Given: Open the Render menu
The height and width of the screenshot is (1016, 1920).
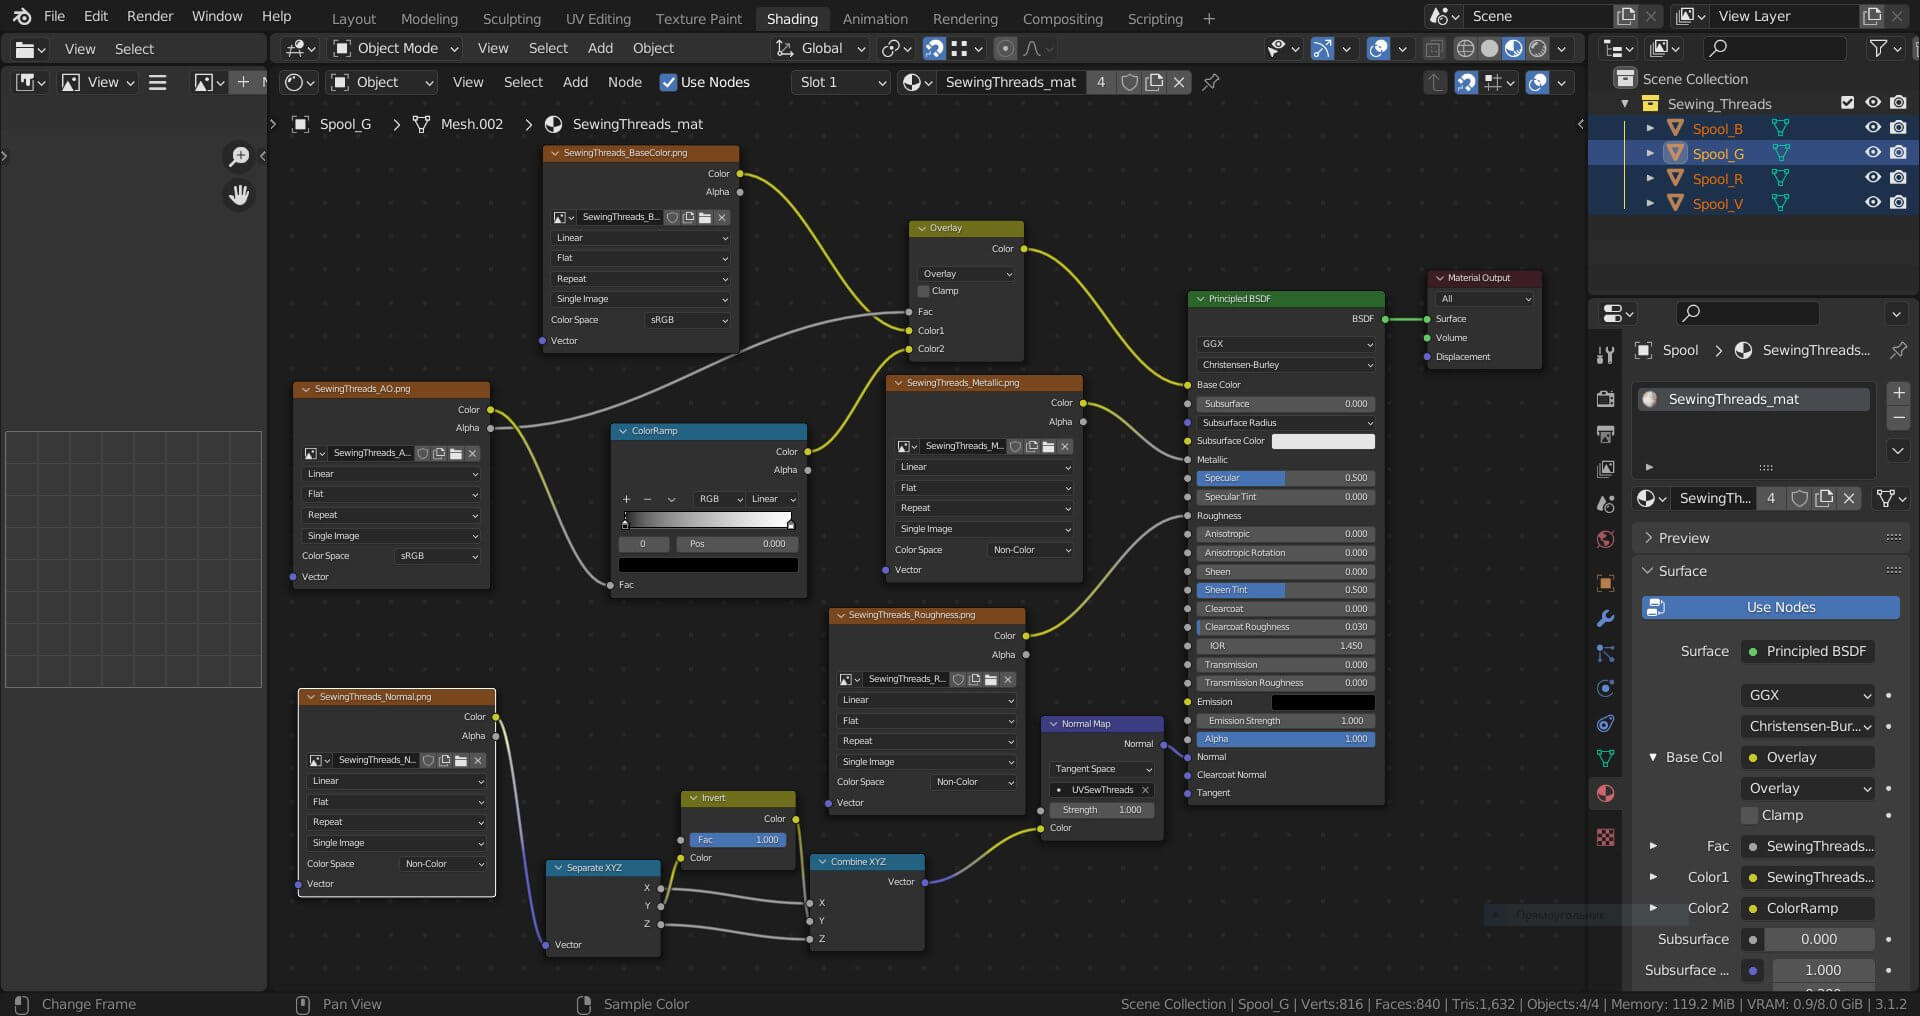Looking at the screenshot, I should 150,16.
